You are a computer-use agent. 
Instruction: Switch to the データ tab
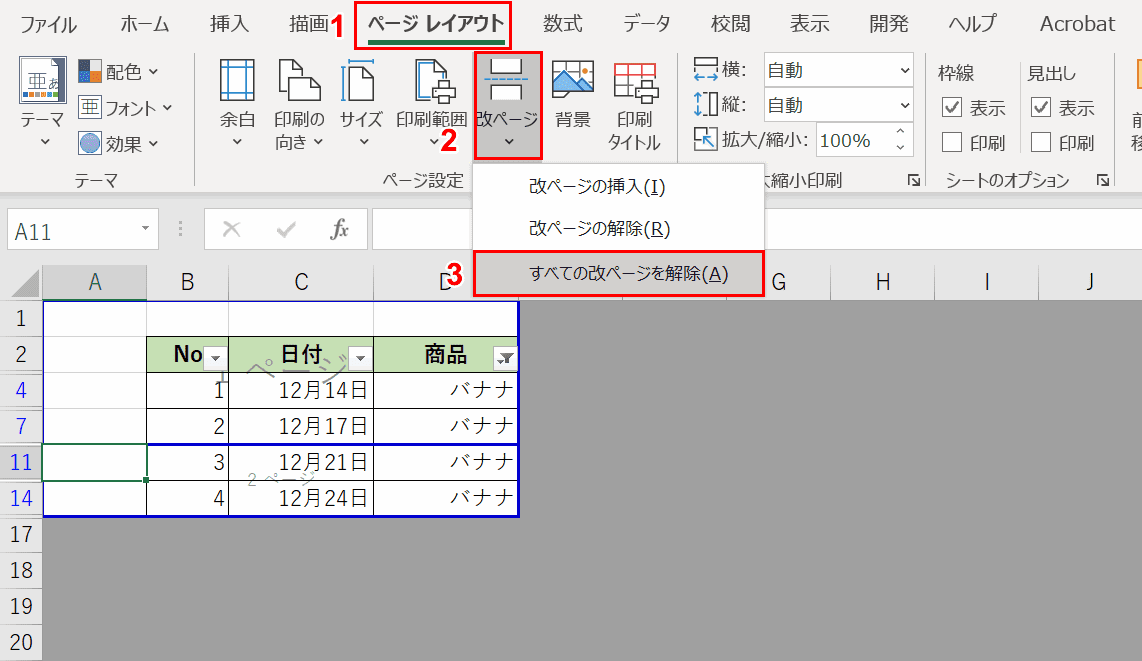647,24
